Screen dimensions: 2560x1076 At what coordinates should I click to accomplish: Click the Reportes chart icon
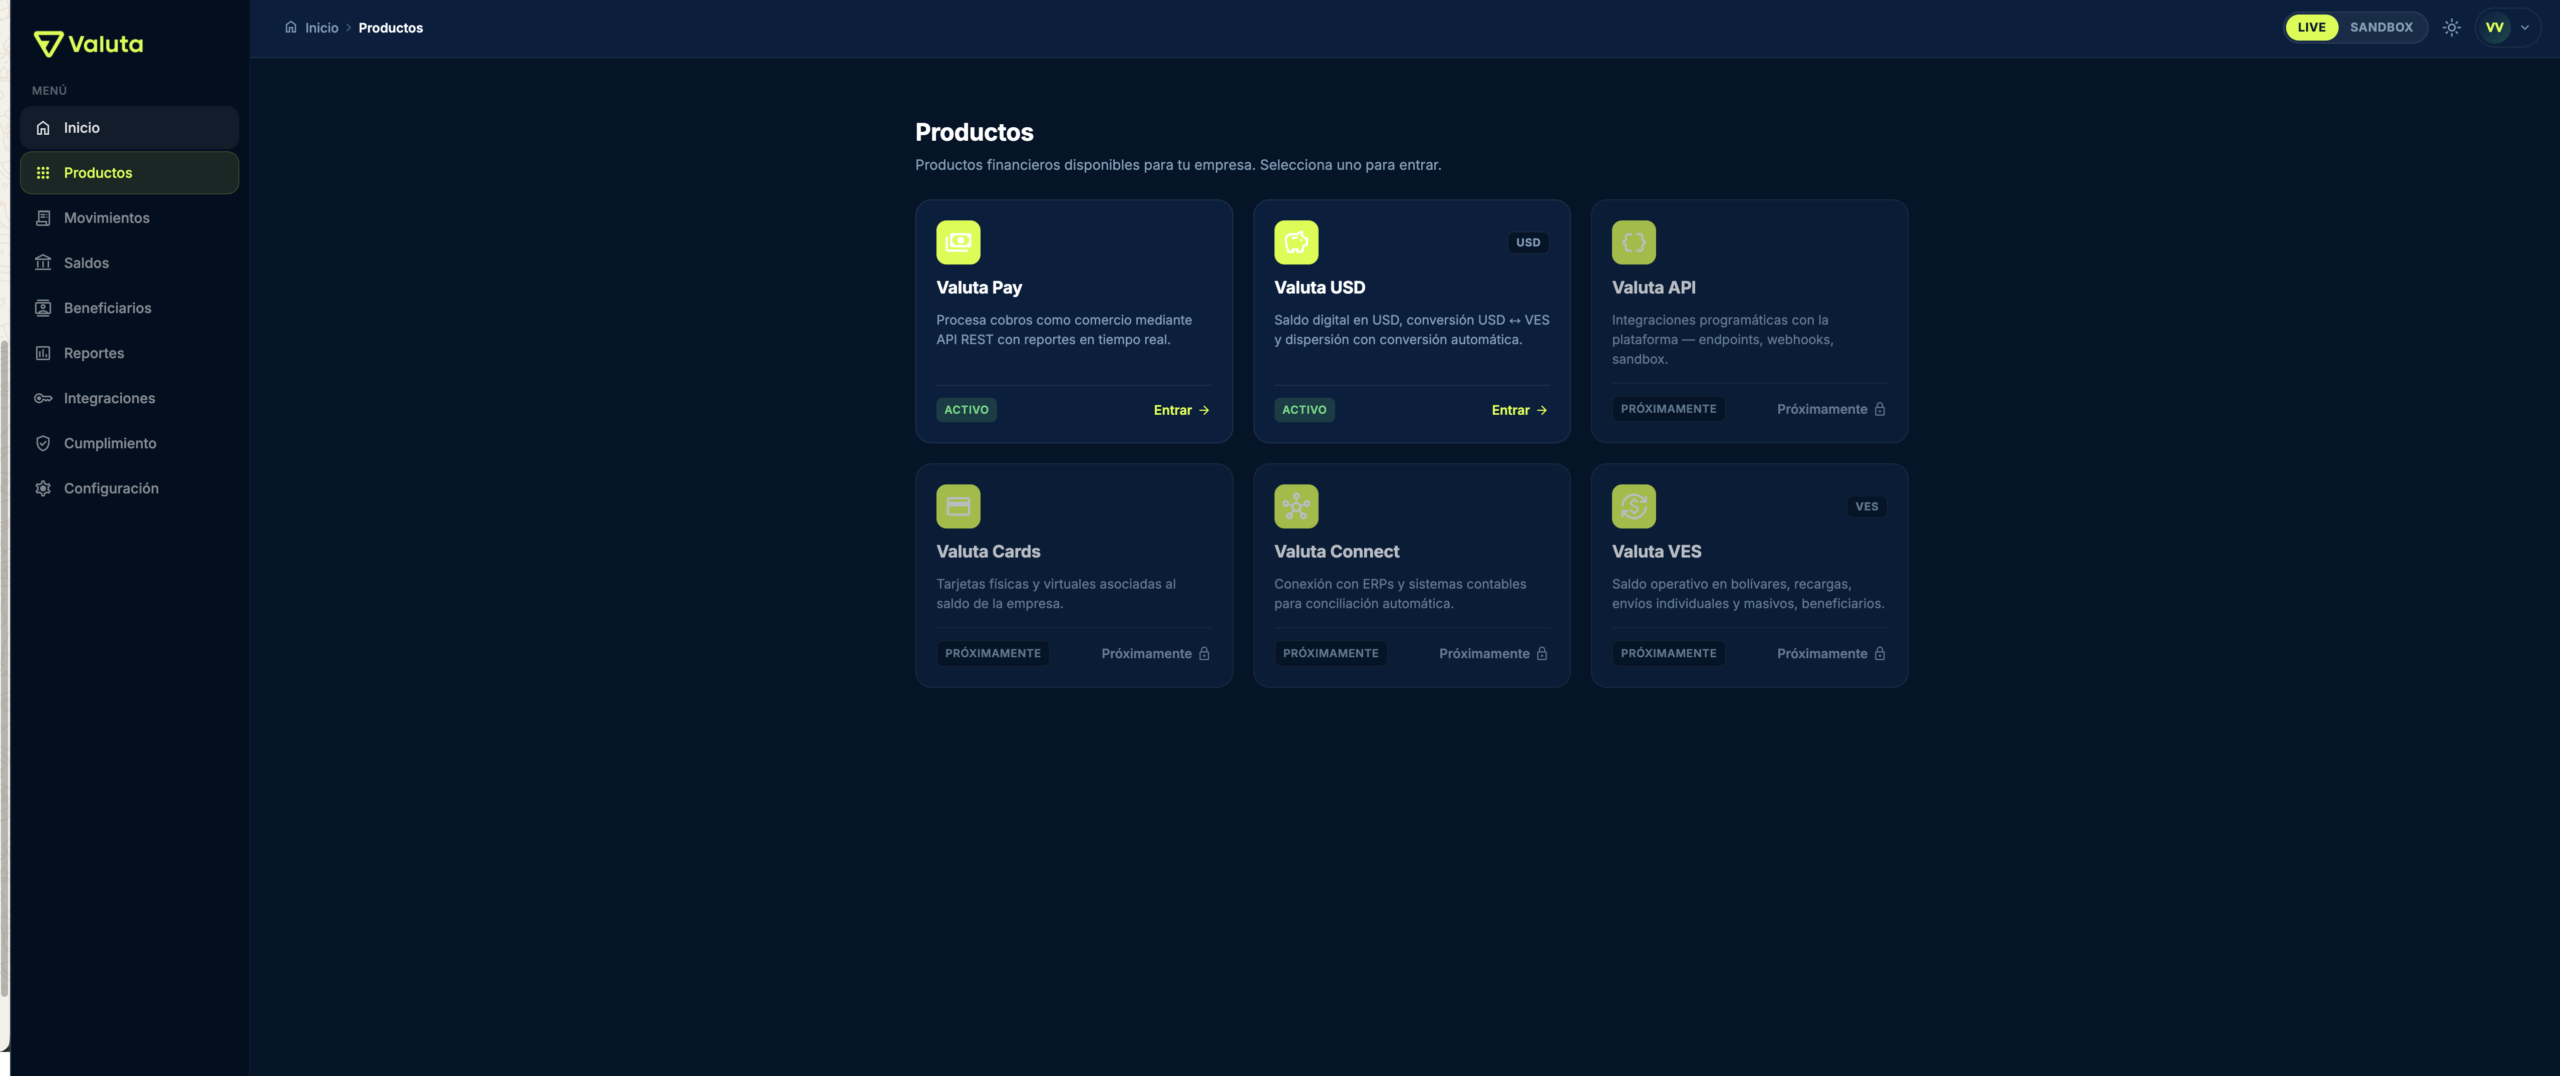pos(43,353)
